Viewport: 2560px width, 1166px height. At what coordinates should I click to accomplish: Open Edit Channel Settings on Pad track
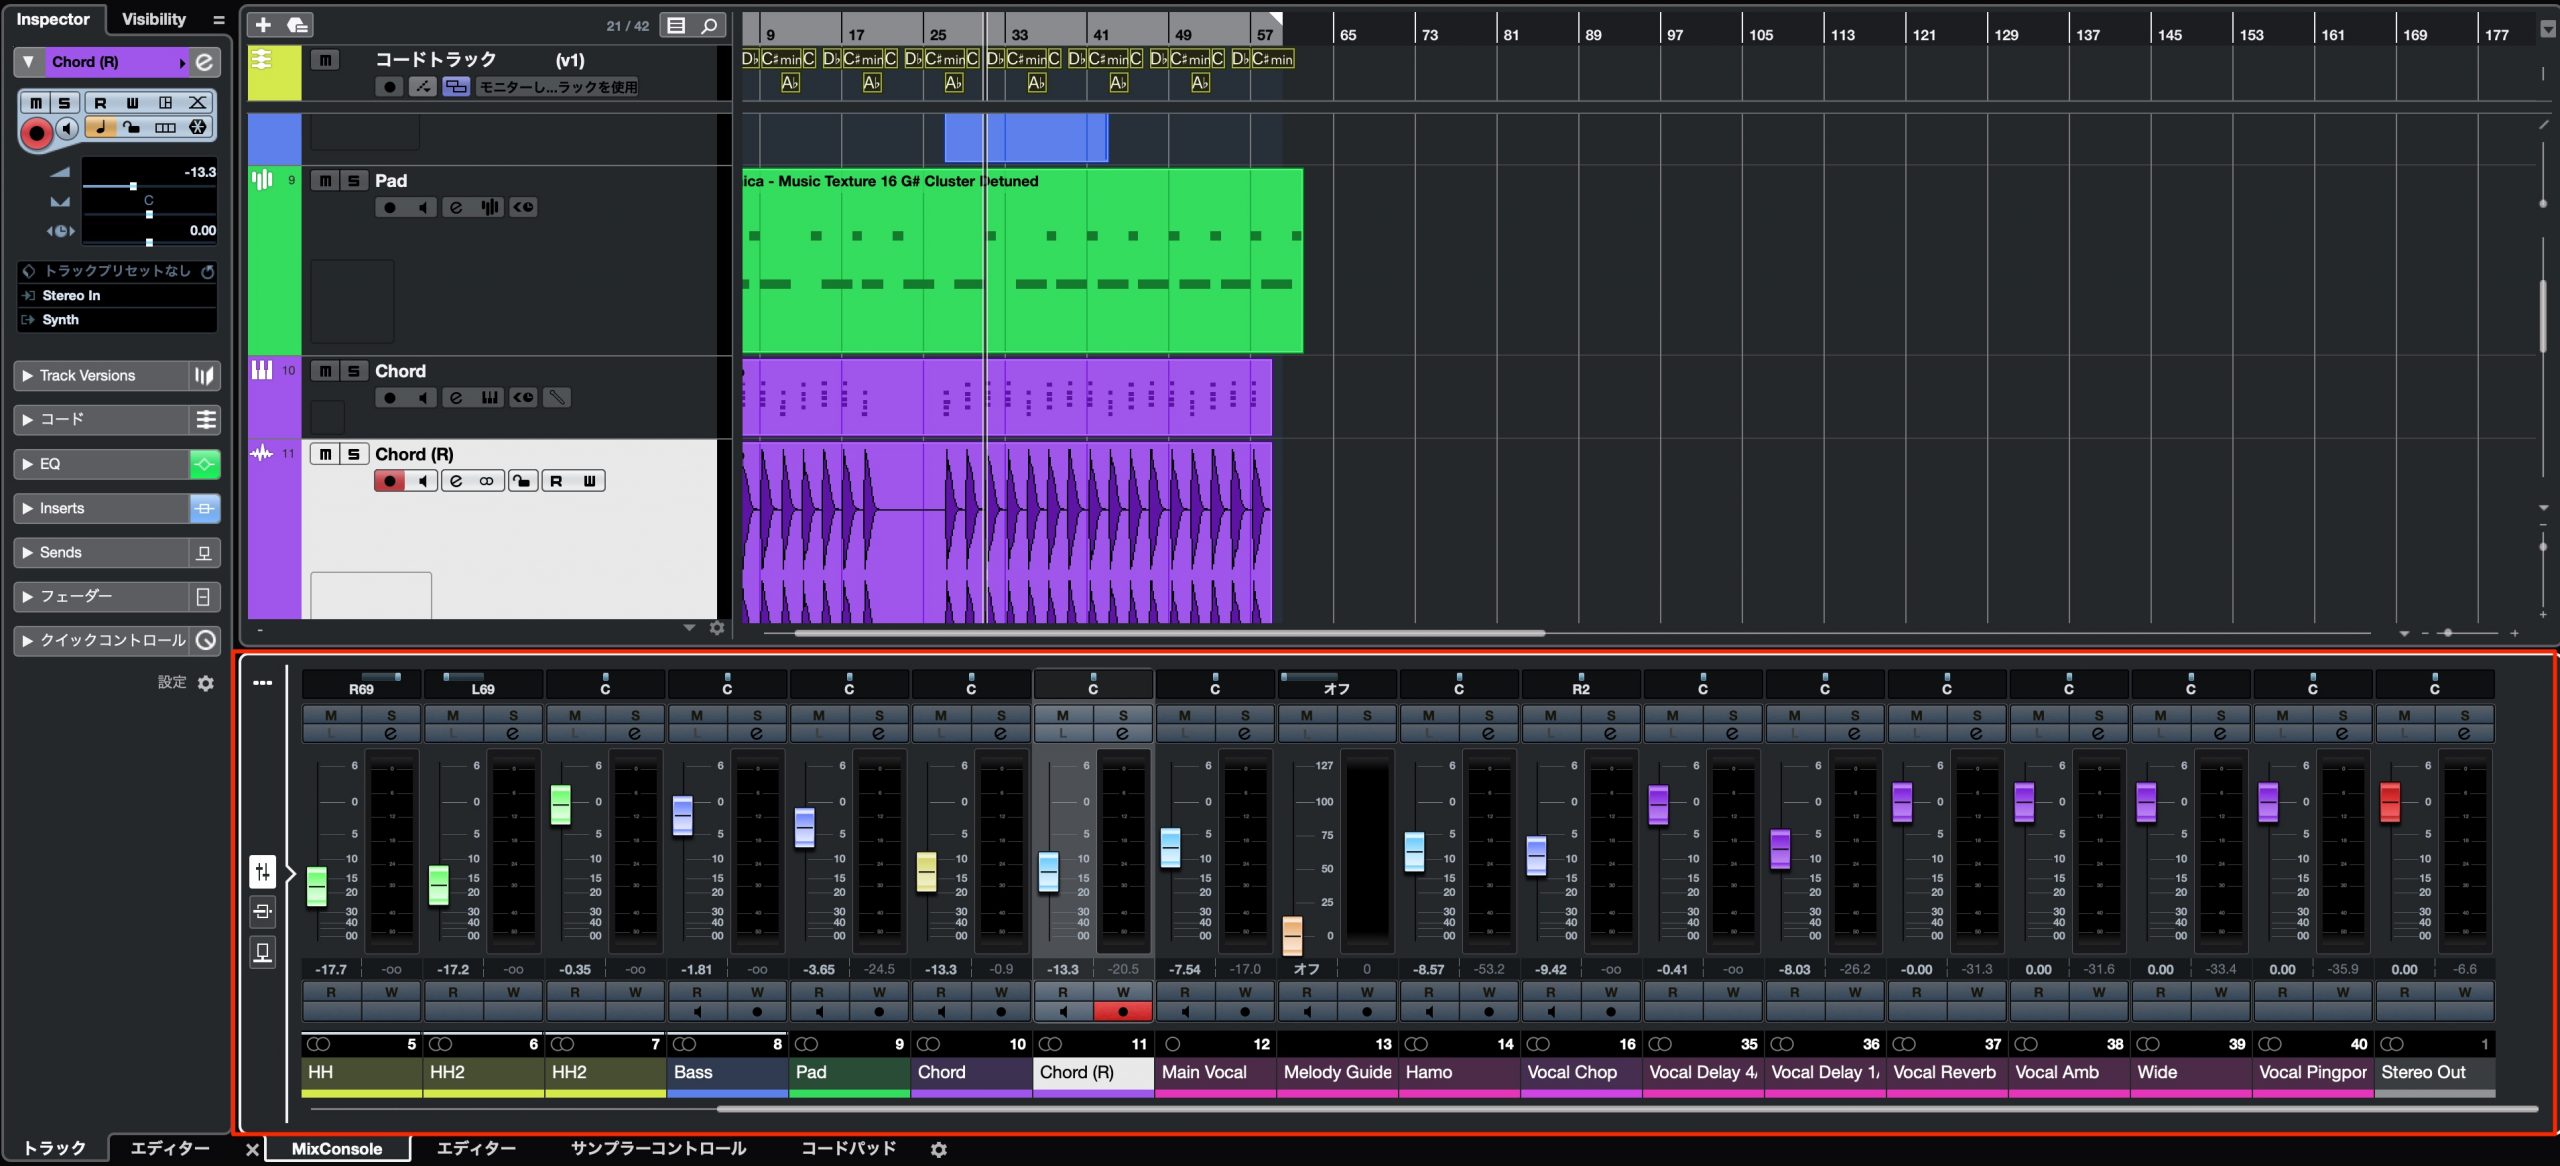(456, 207)
